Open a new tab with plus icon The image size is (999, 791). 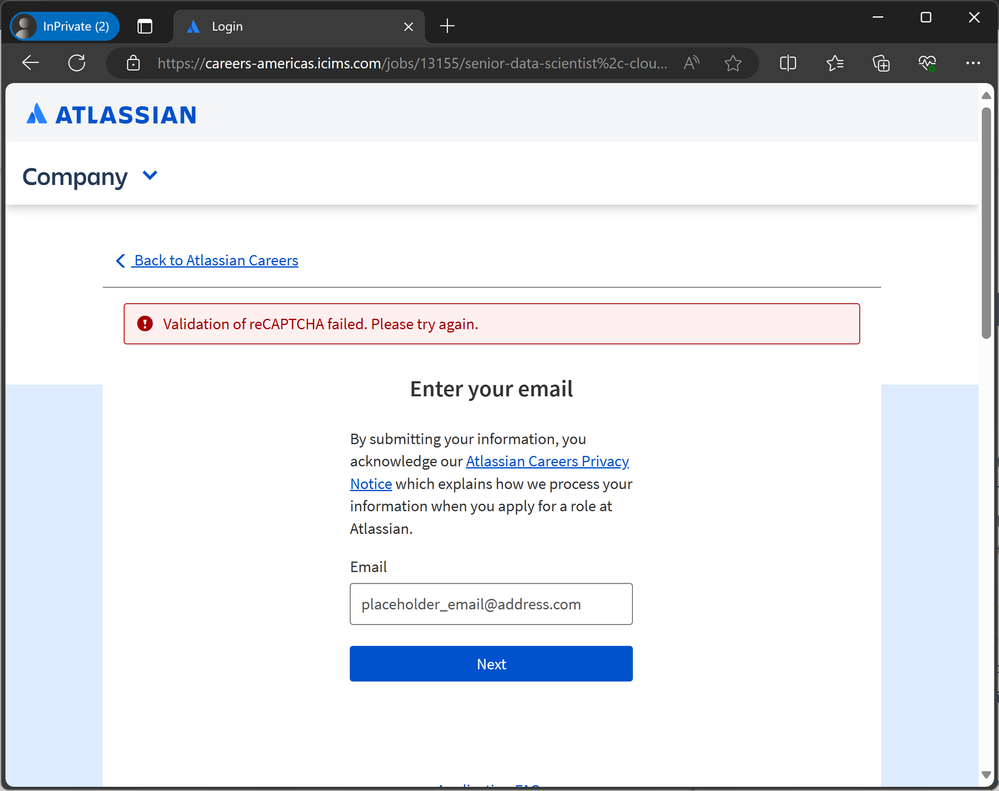click(x=447, y=26)
